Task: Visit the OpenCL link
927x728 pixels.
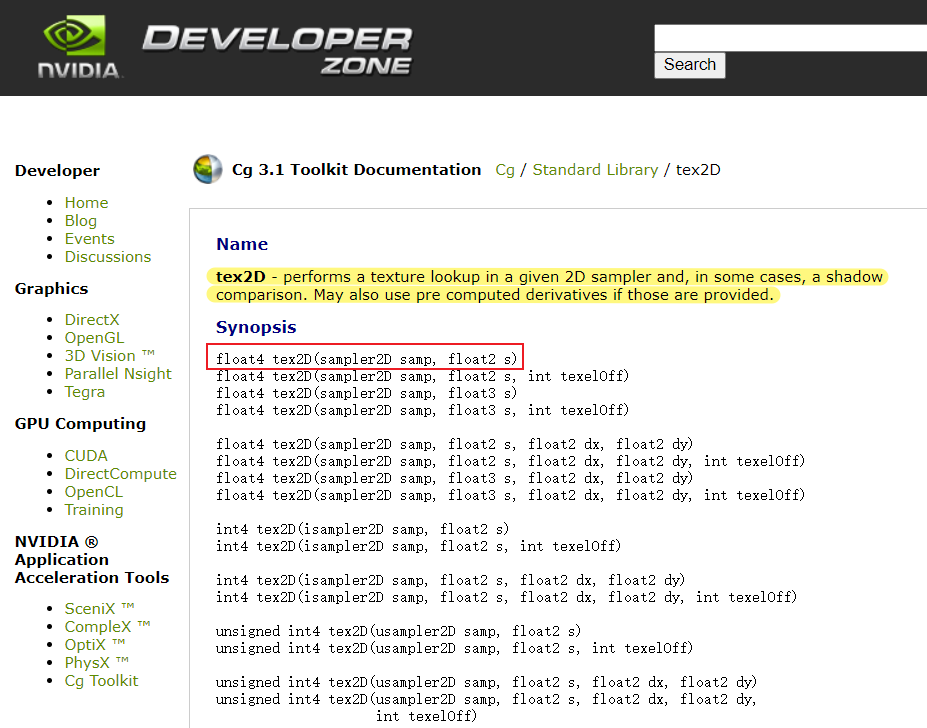Action: [93, 491]
